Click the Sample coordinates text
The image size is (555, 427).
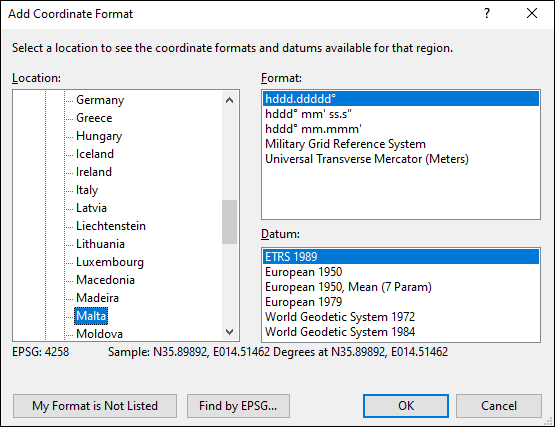278,352
